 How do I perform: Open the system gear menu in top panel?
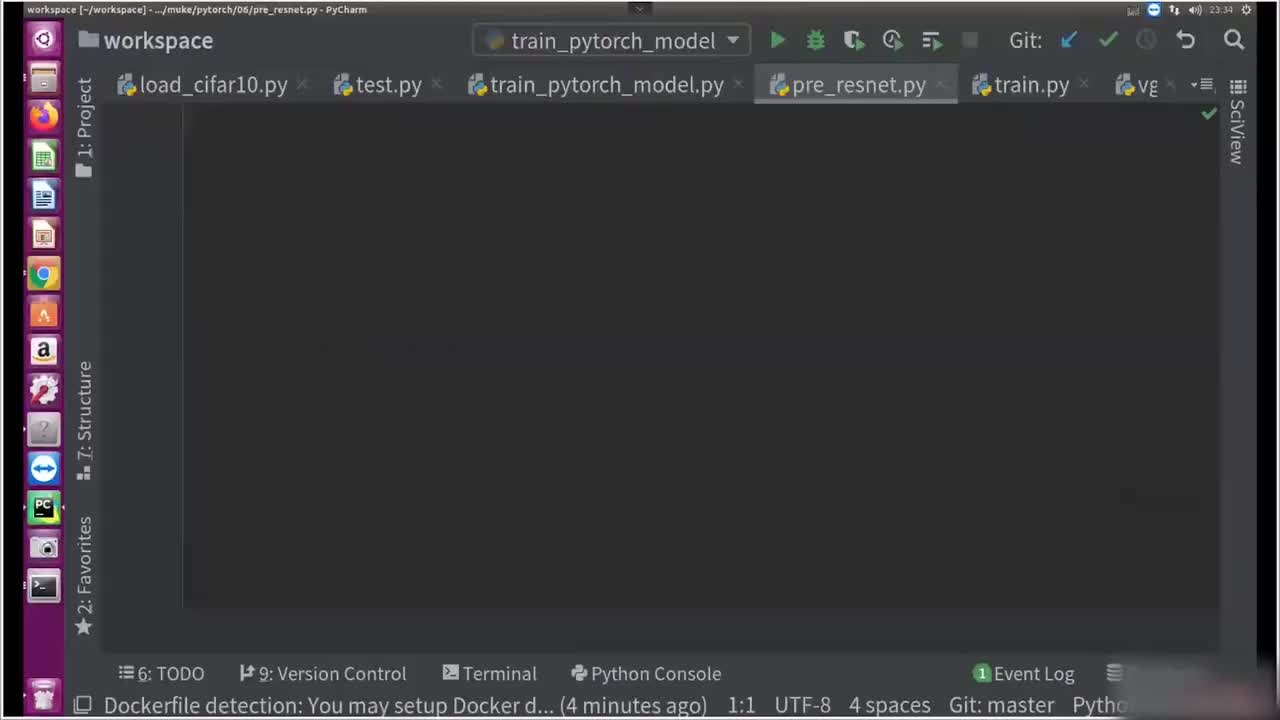click(1246, 10)
